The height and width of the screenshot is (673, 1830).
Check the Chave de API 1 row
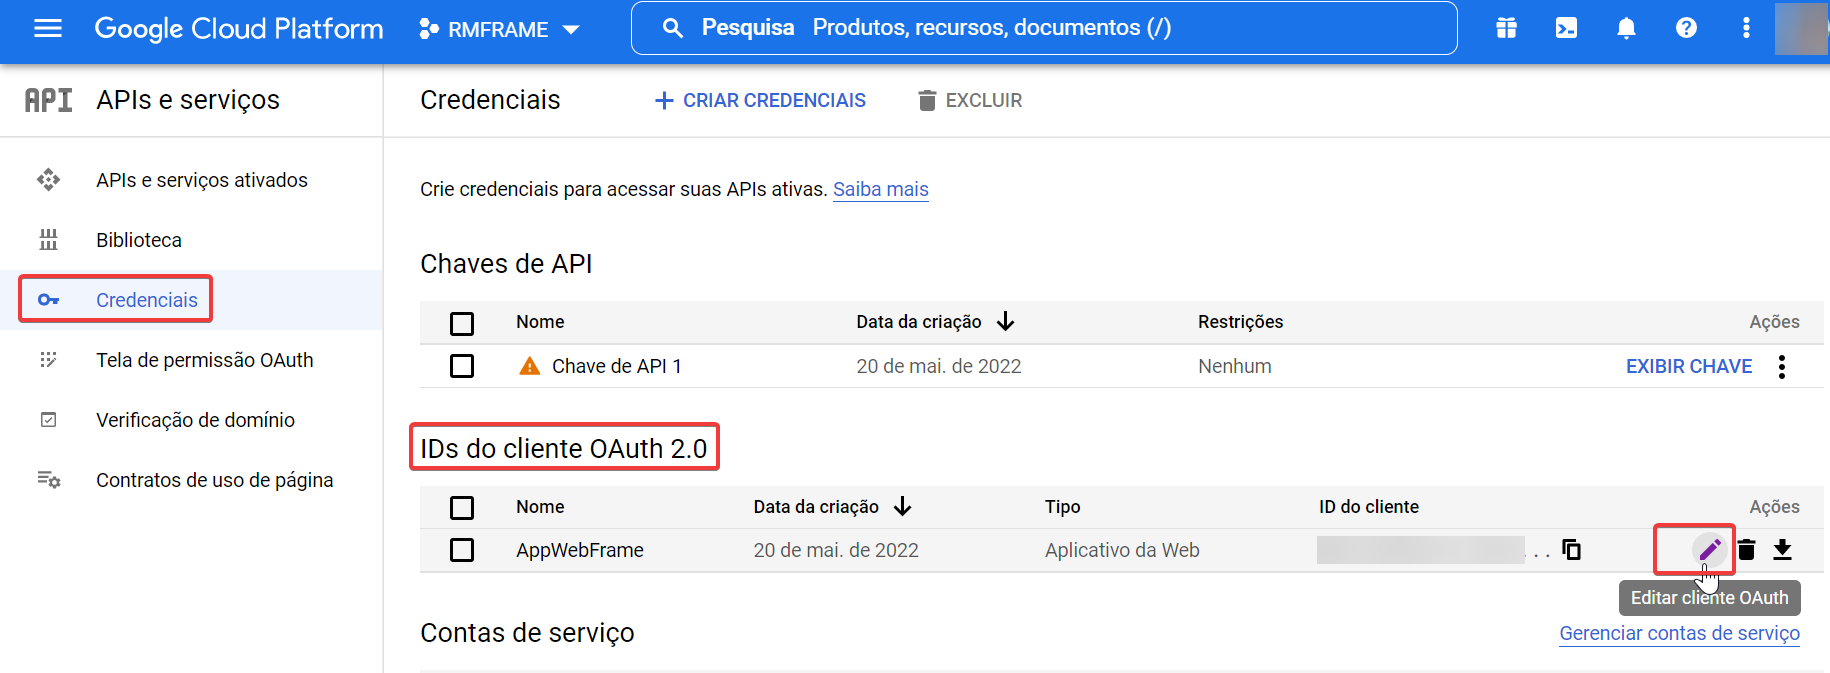point(462,366)
